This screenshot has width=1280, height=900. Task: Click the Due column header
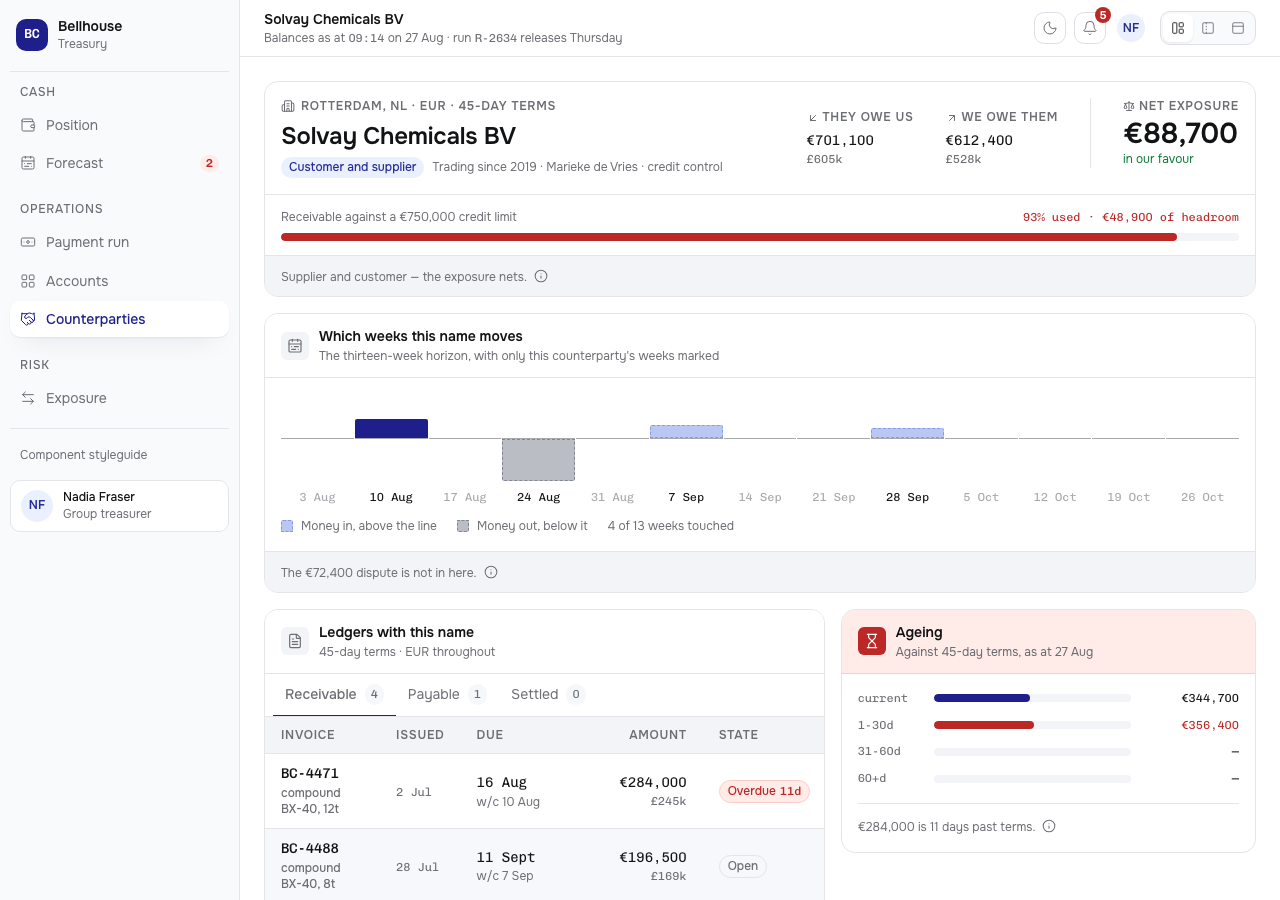490,735
